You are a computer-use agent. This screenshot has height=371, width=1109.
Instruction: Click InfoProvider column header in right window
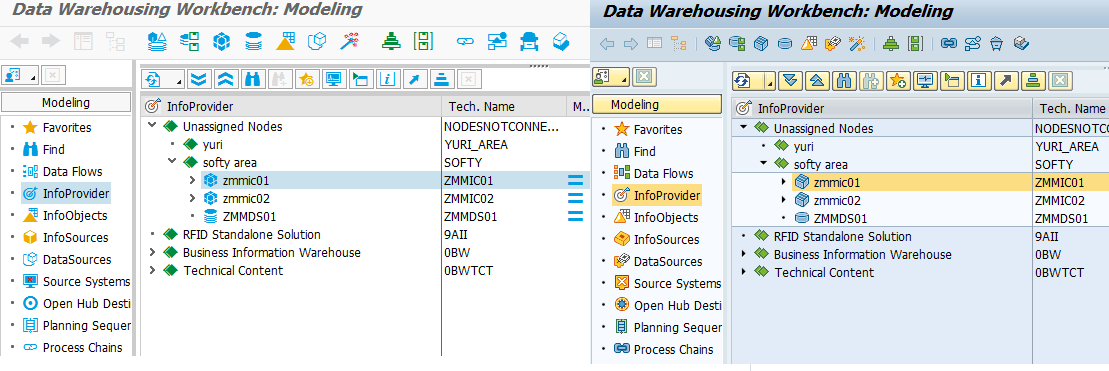pyautogui.click(x=882, y=108)
